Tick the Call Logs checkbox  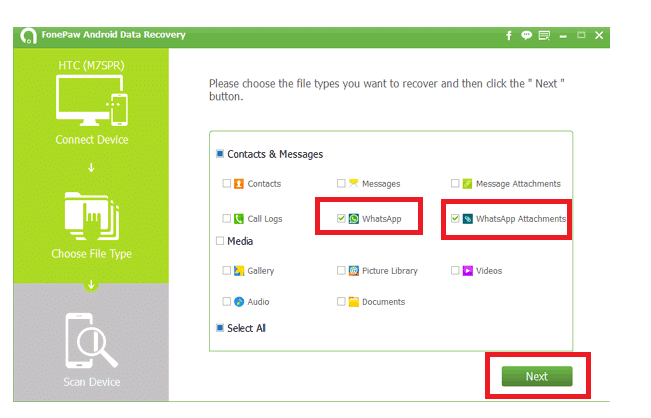click(x=226, y=218)
